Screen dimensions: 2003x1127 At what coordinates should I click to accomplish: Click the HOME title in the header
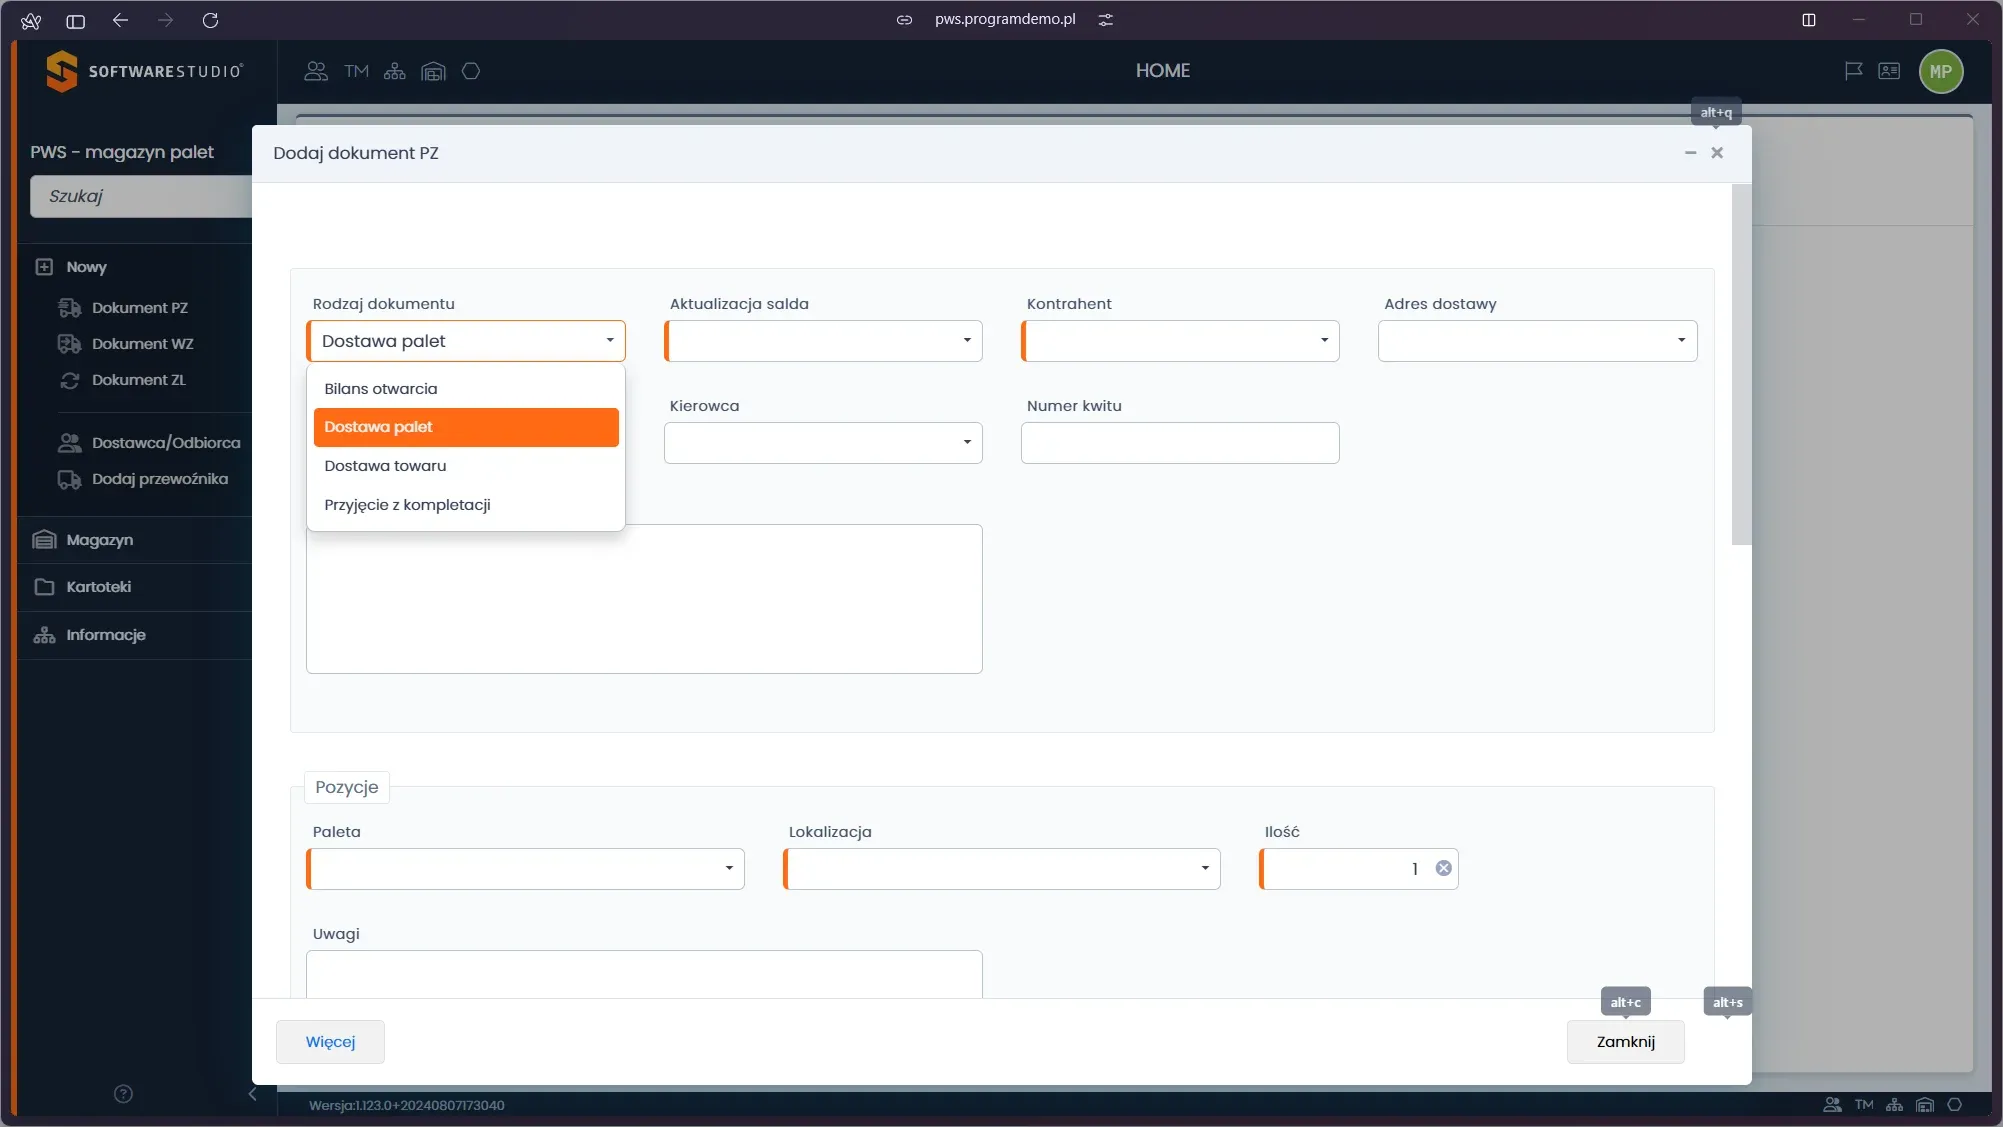click(1162, 71)
